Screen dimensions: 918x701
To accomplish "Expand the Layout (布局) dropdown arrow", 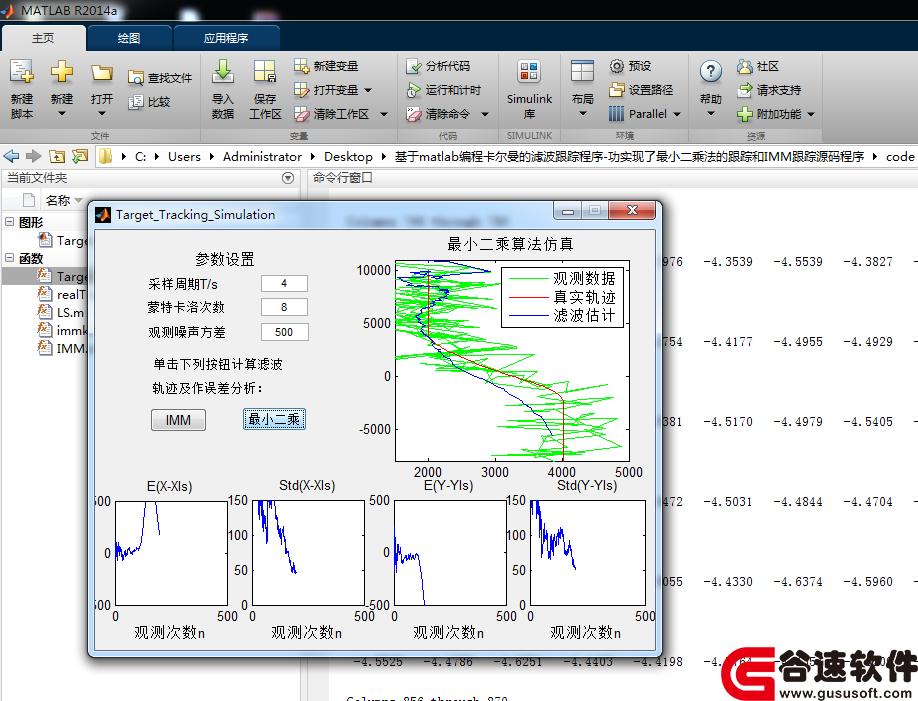I will (583, 114).
